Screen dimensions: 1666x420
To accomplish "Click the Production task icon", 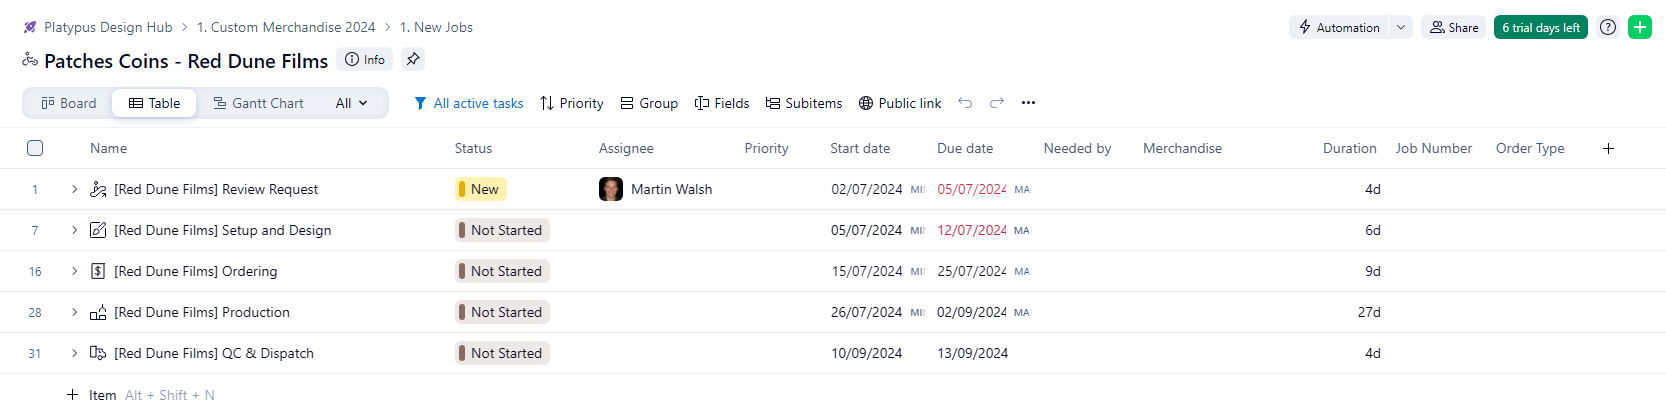I will tap(98, 312).
